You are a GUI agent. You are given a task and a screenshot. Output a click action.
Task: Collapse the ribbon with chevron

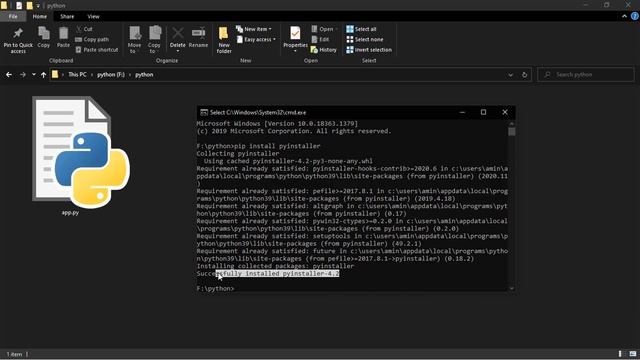(624, 16)
